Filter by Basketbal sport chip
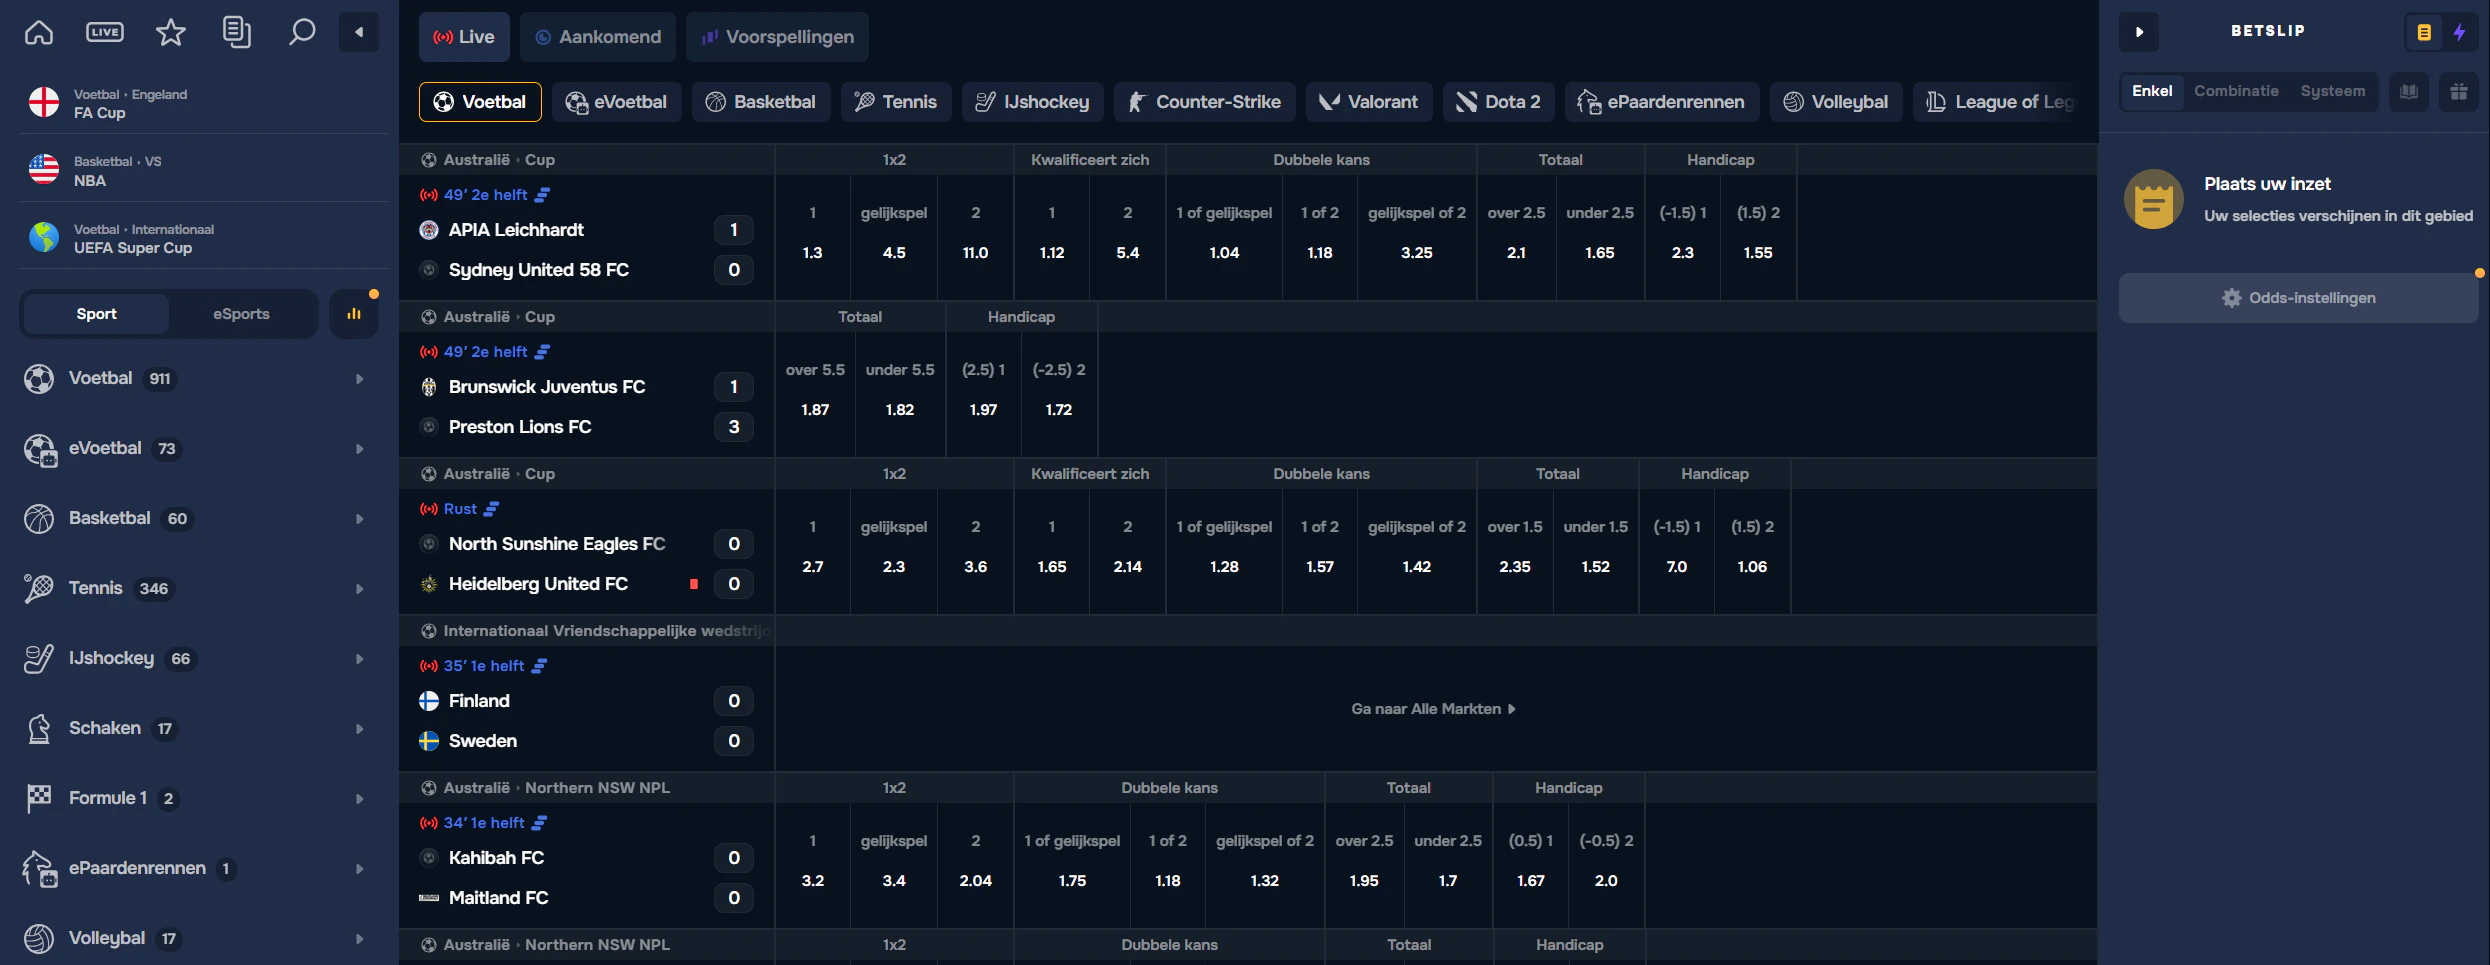The width and height of the screenshot is (2490, 965). [761, 102]
